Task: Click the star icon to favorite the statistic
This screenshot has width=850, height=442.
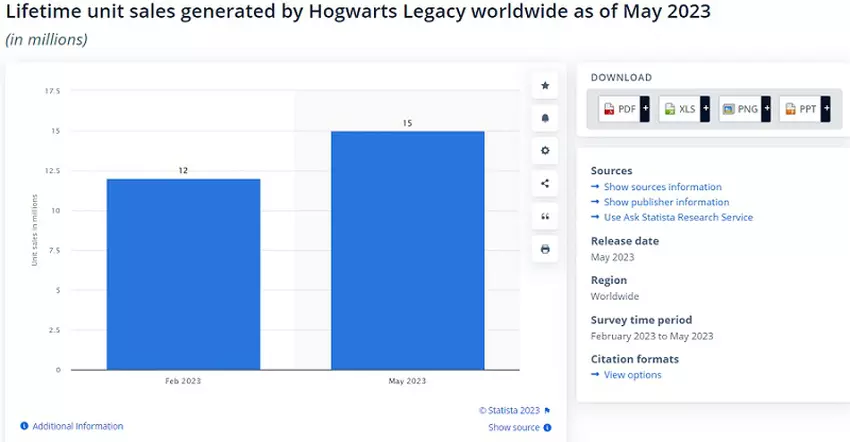Action: [545, 86]
